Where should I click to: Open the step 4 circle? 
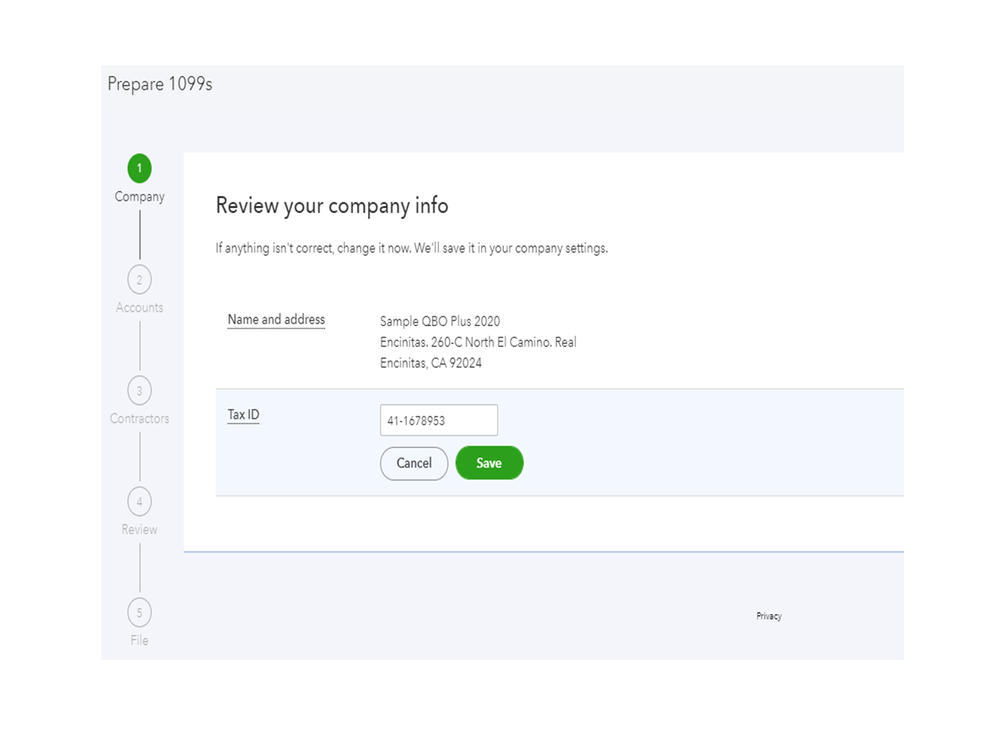click(139, 501)
